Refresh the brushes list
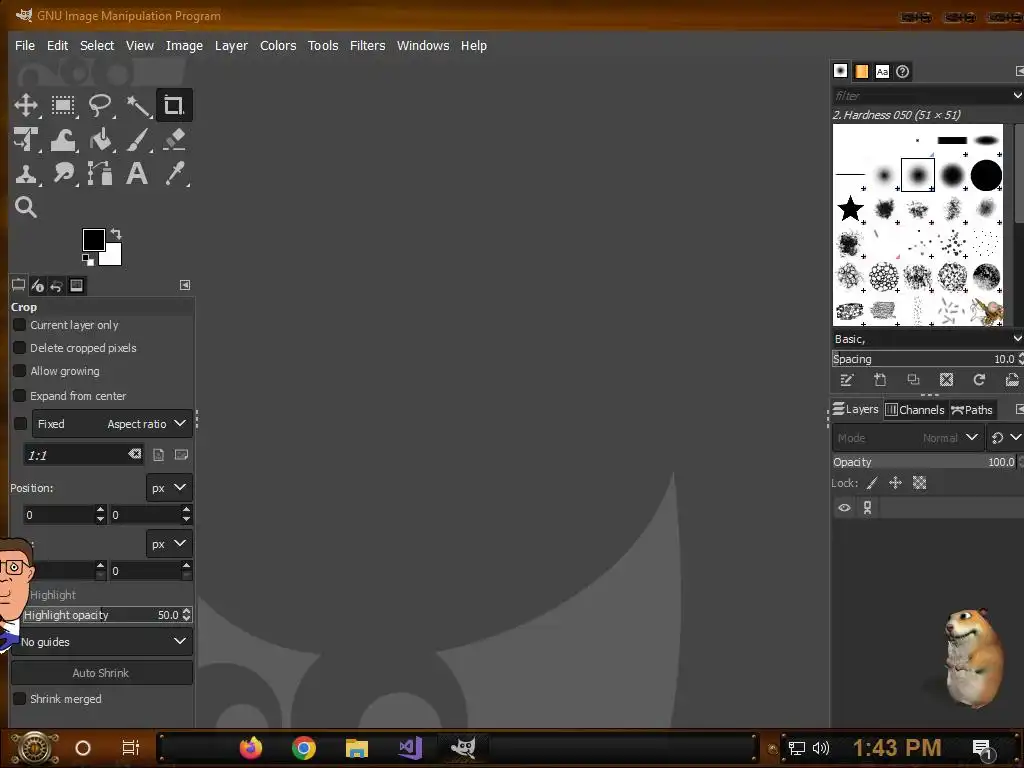1024x768 pixels. tap(979, 380)
